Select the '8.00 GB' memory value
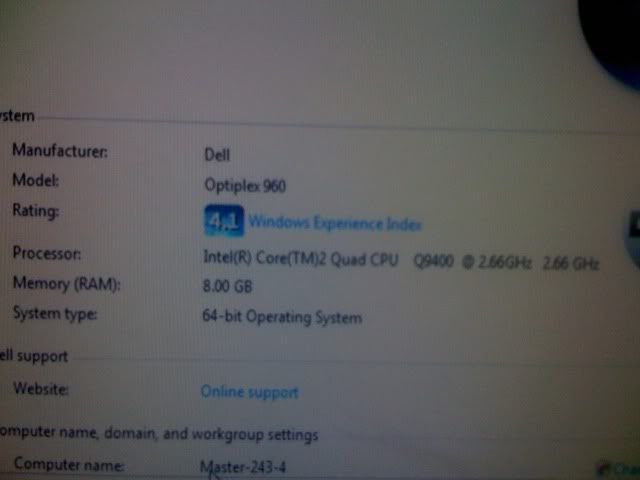Screen dimensions: 640x480 pyautogui.click(x=227, y=286)
